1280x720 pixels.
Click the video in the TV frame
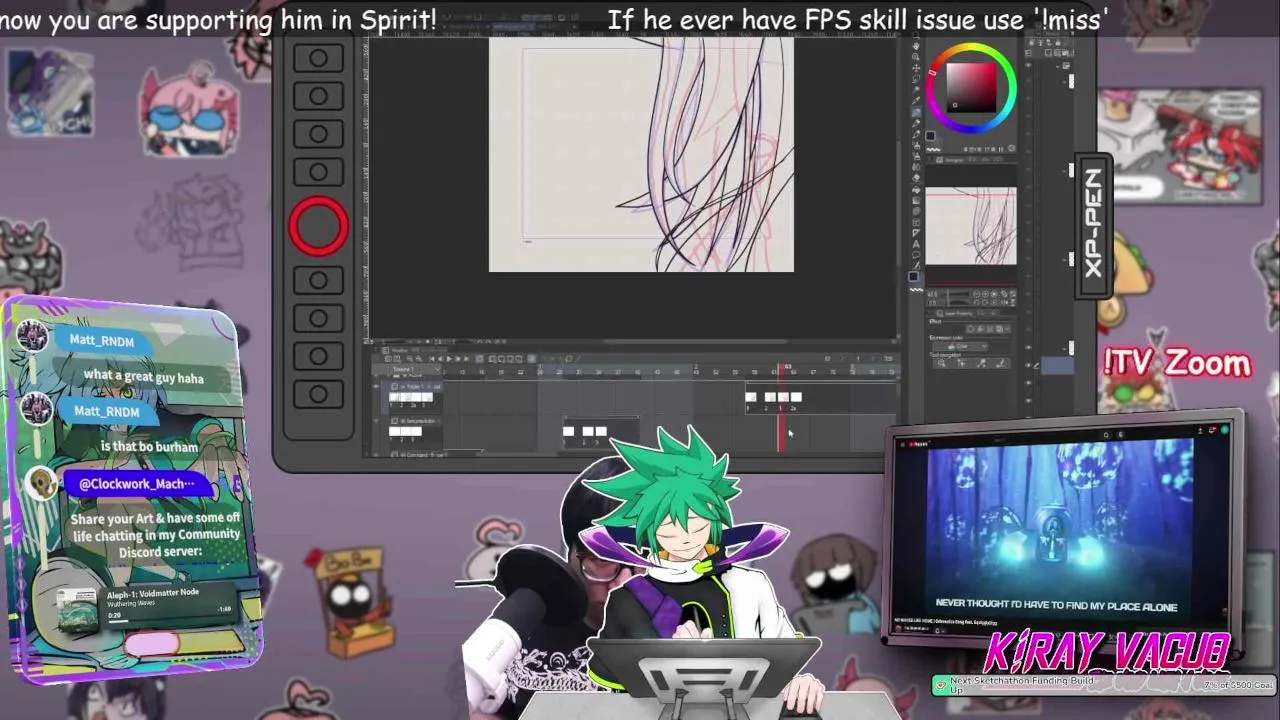coord(1062,530)
